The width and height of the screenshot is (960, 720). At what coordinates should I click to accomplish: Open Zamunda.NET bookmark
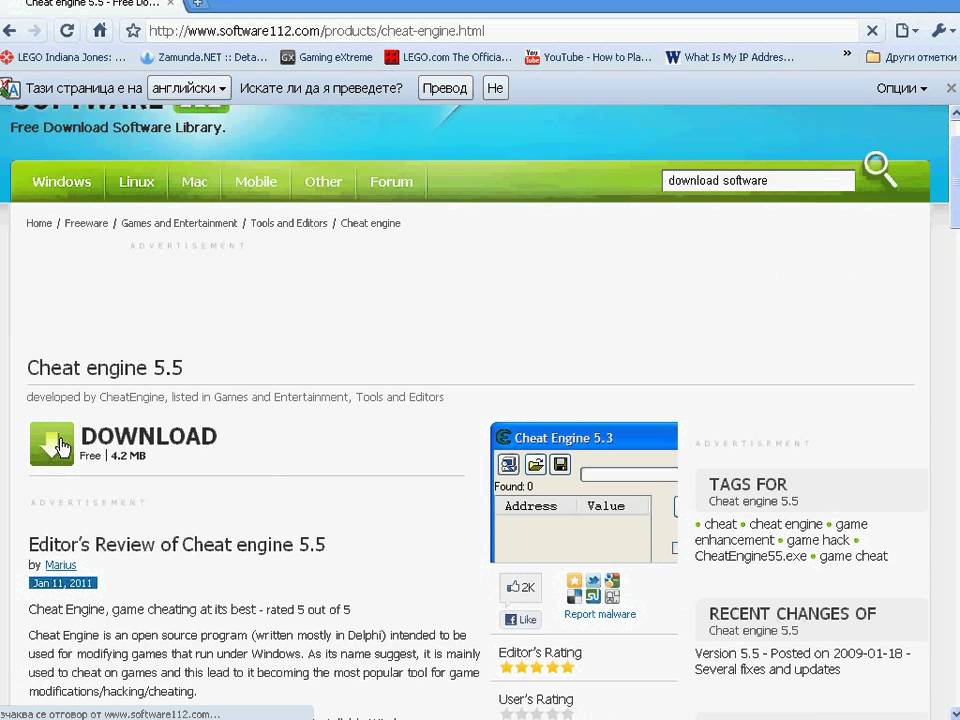point(204,58)
